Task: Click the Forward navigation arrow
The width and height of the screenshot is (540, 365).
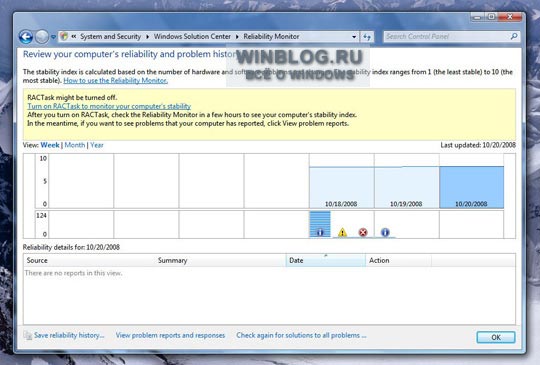Action: tap(42, 37)
